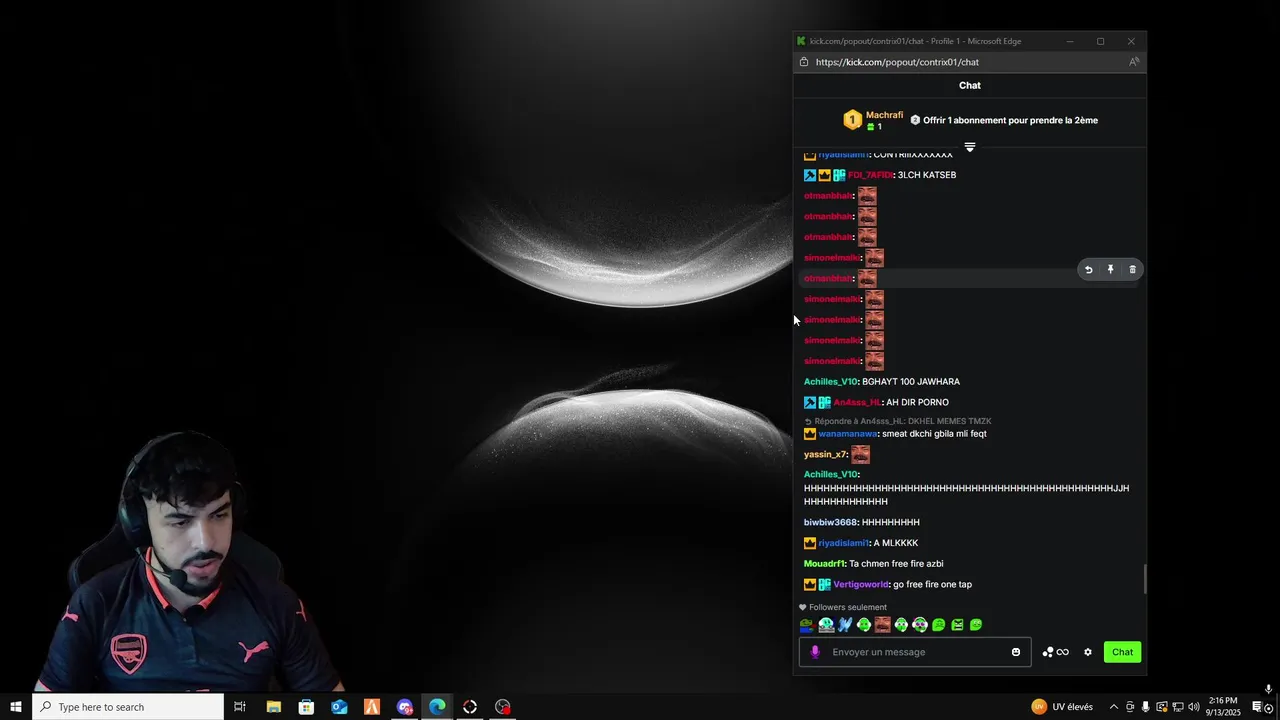Open Outlook from the taskbar
This screenshot has width=1280, height=720.
click(339, 707)
